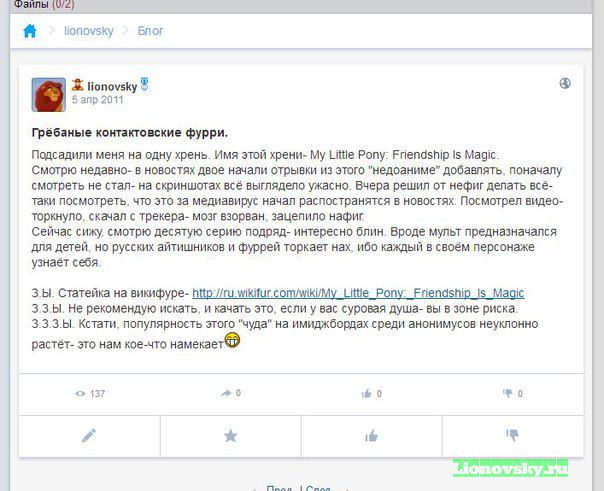Open the ru.wikifur.com My Little Pony link
The width and height of the screenshot is (604, 491).
[358, 293]
